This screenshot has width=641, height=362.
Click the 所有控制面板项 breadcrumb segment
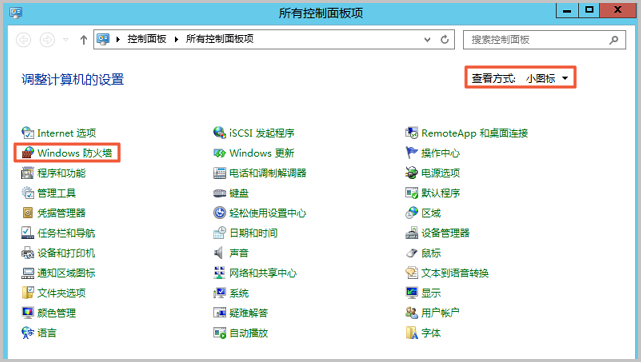coord(220,39)
